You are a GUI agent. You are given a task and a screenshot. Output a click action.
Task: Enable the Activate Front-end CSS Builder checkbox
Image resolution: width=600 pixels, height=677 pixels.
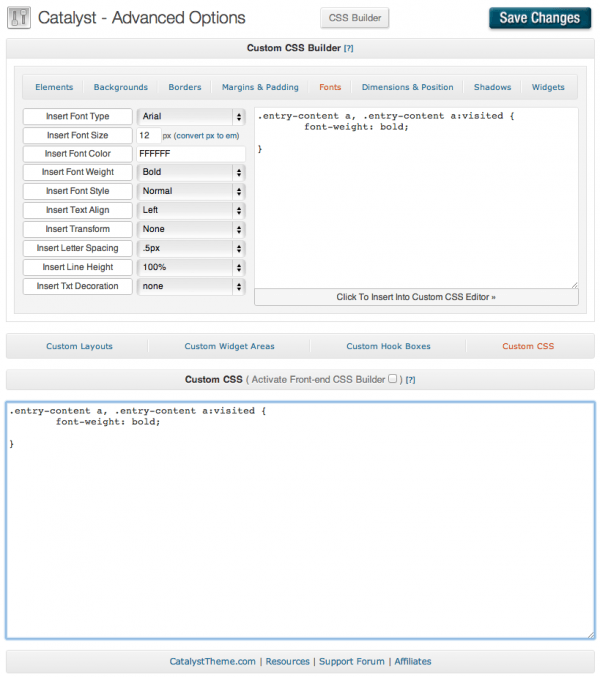pyautogui.click(x=393, y=379)
